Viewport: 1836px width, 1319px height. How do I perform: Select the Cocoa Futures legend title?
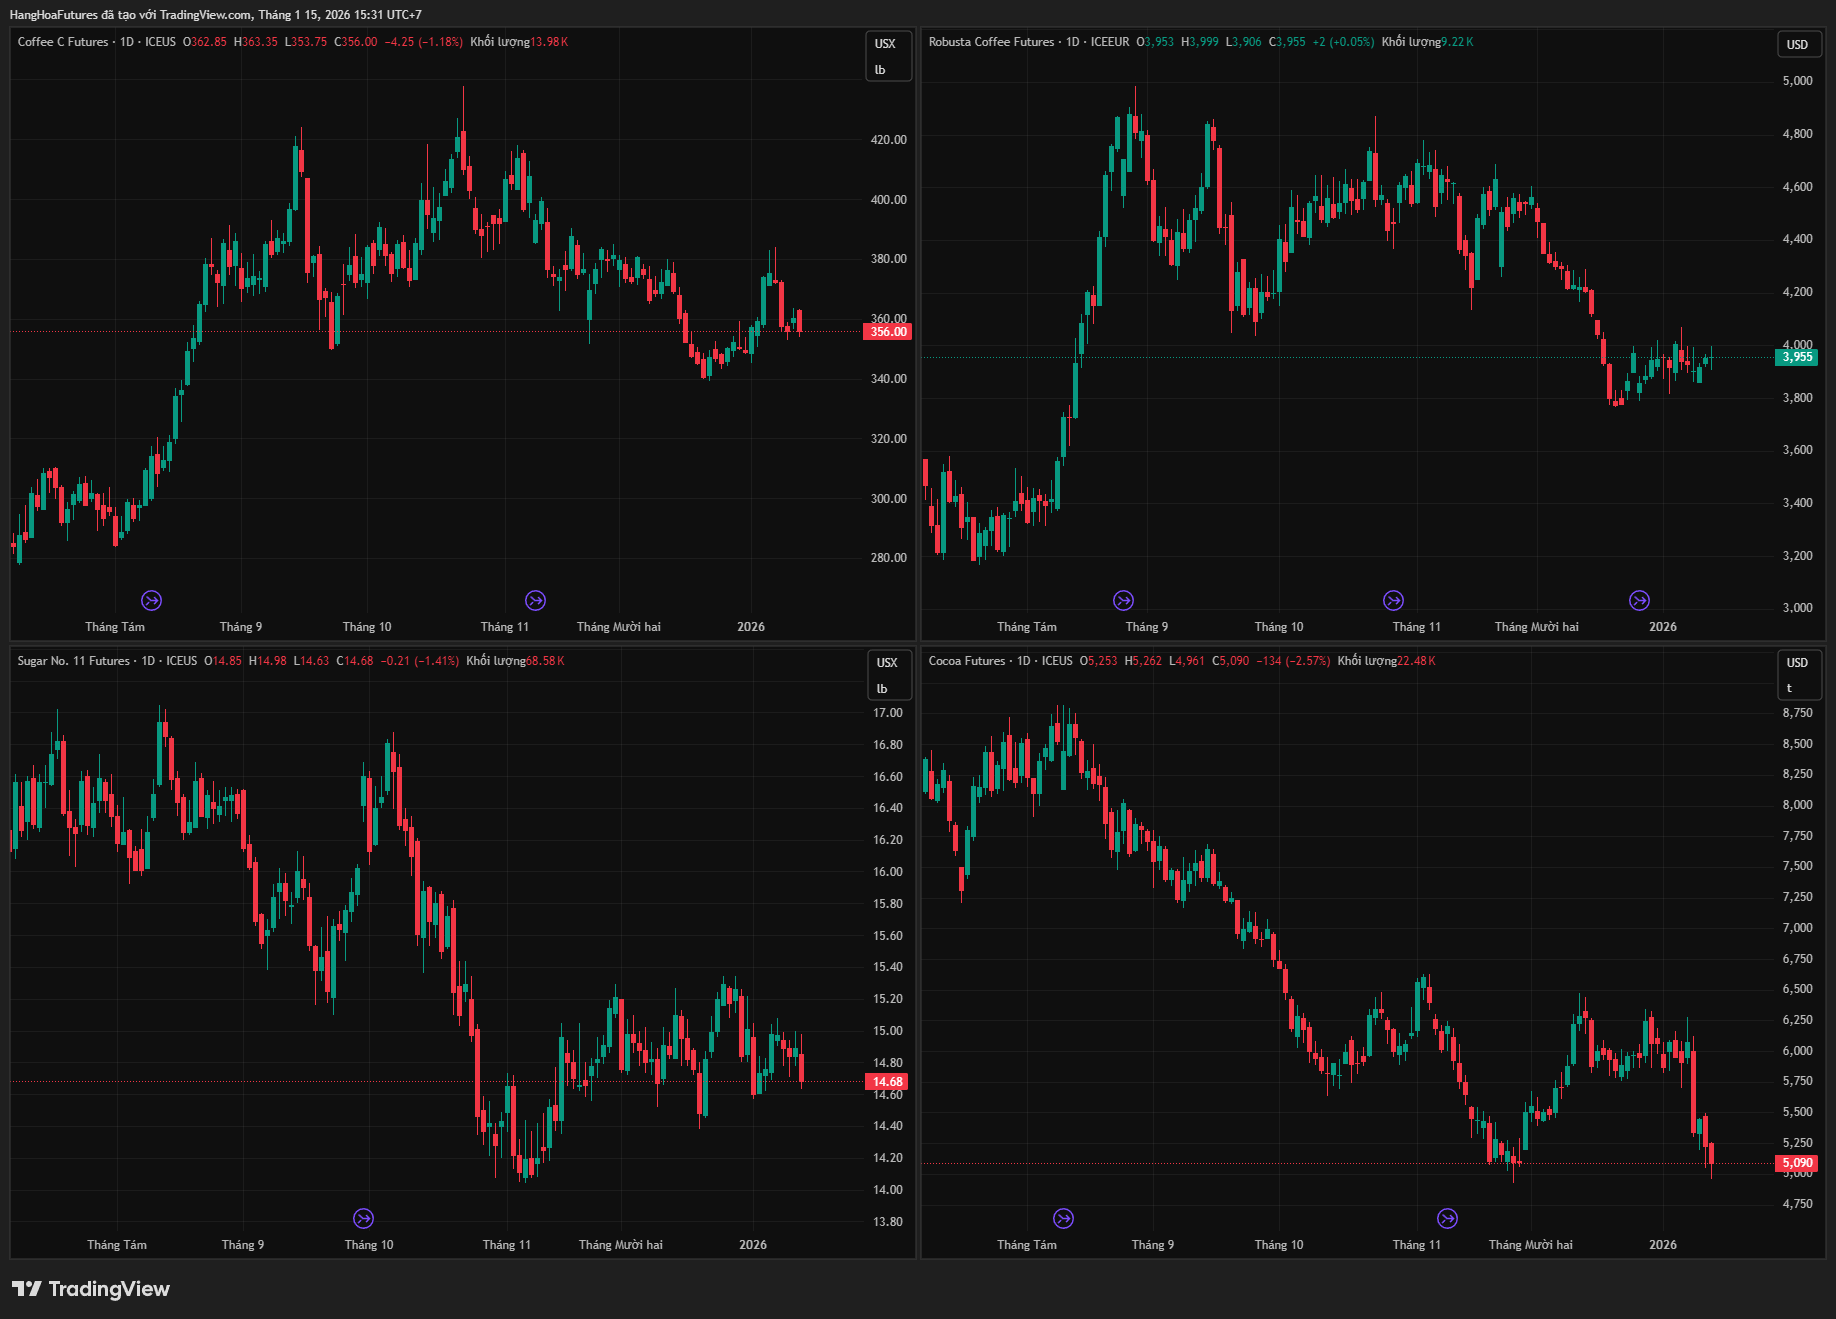pos(966,661)
